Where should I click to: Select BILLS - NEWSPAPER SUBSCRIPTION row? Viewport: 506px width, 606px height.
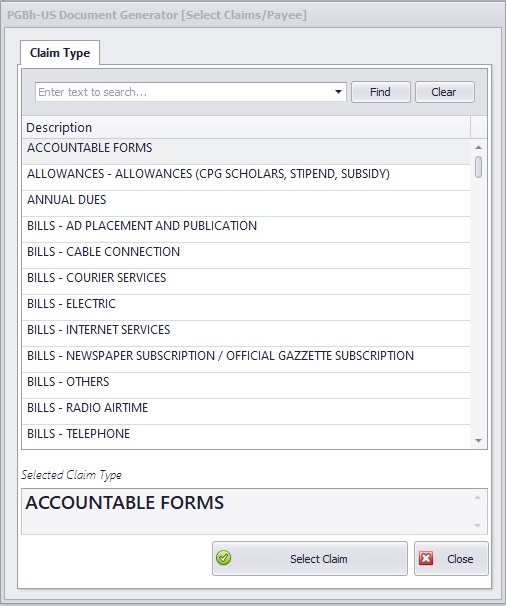(x=246, y=359)
